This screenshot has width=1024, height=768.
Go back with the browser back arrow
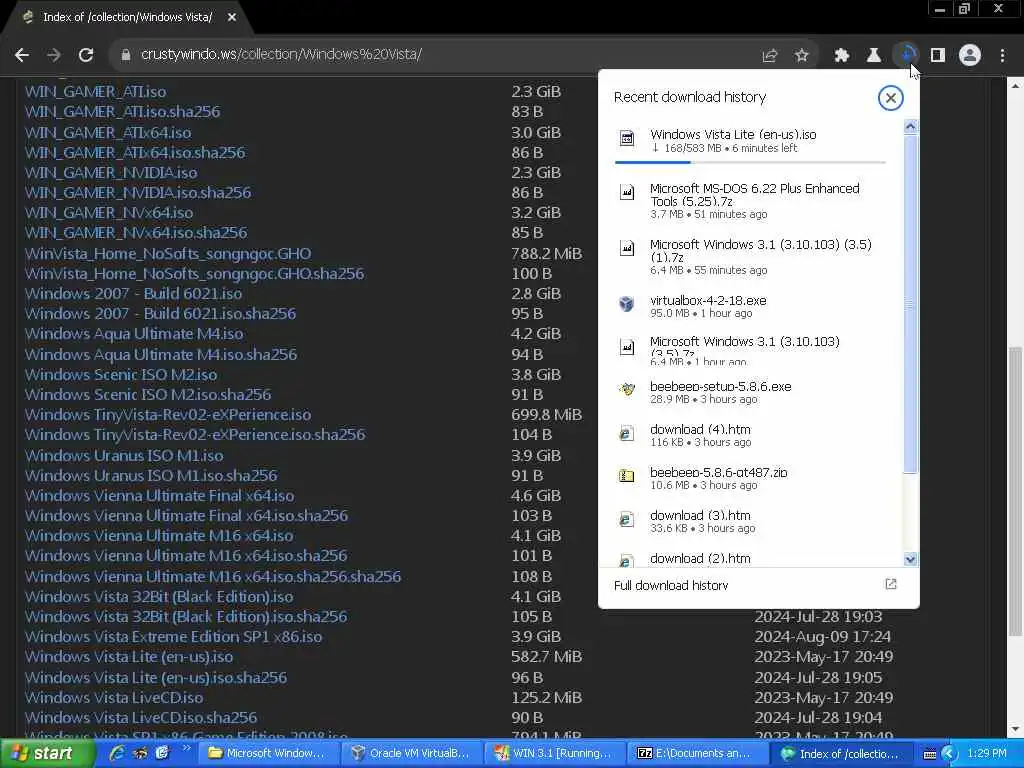pos(22,55)
